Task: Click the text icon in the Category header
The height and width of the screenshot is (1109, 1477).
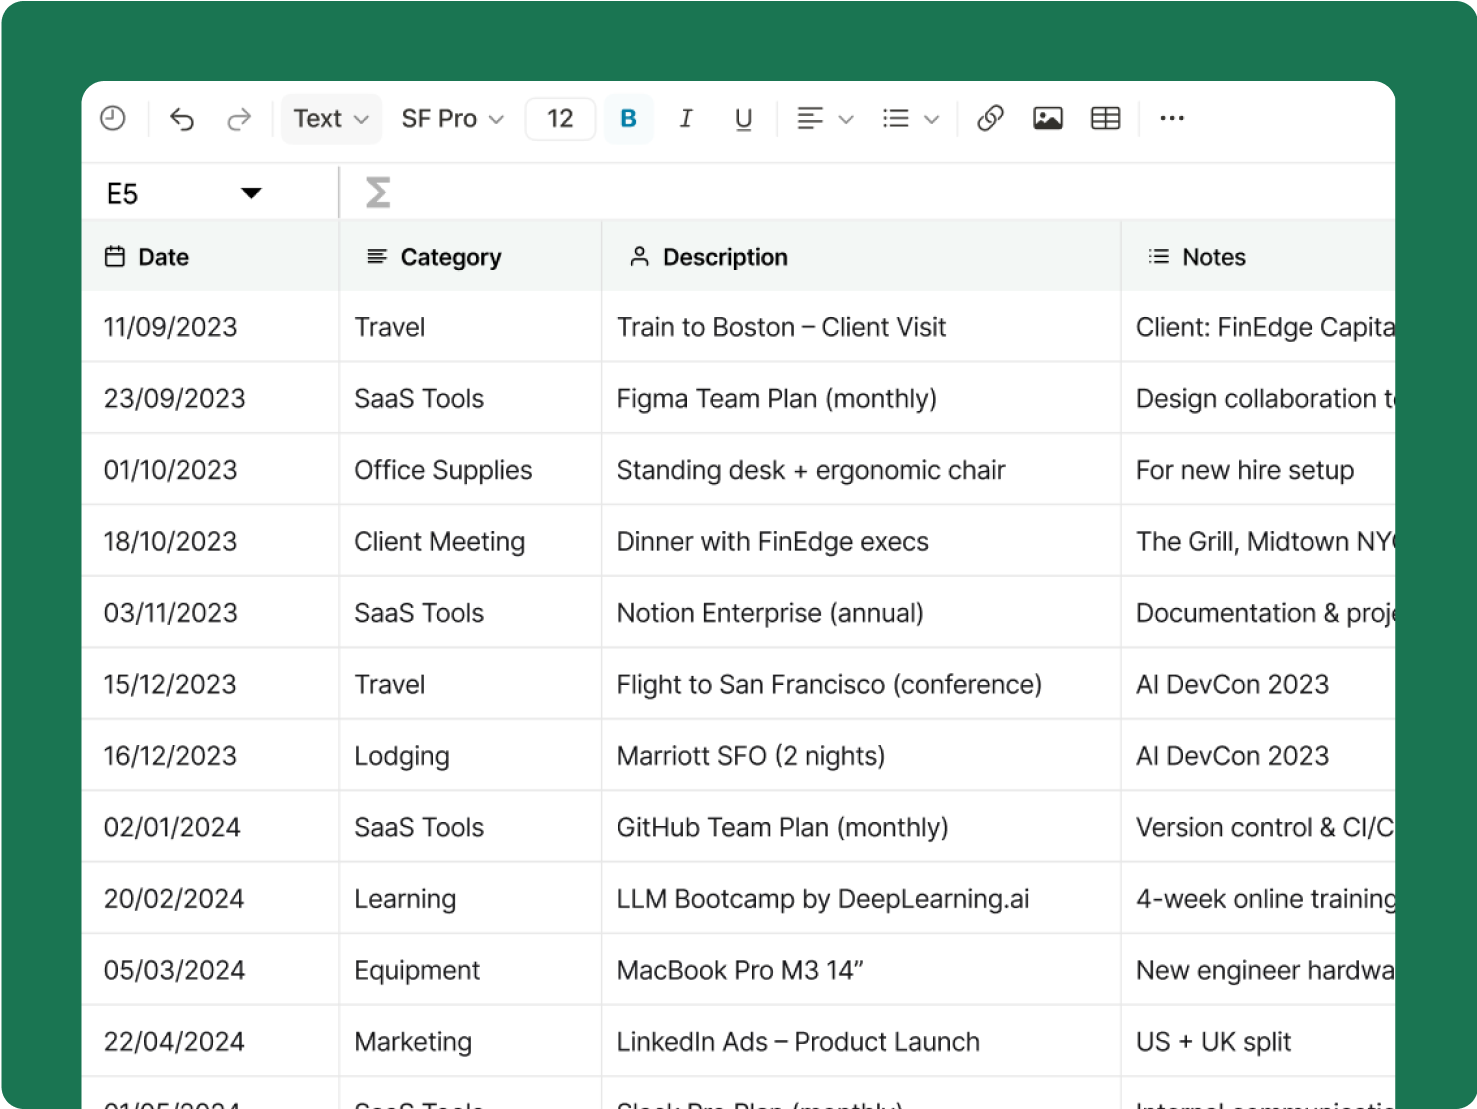Action: [x=377, y=257]
